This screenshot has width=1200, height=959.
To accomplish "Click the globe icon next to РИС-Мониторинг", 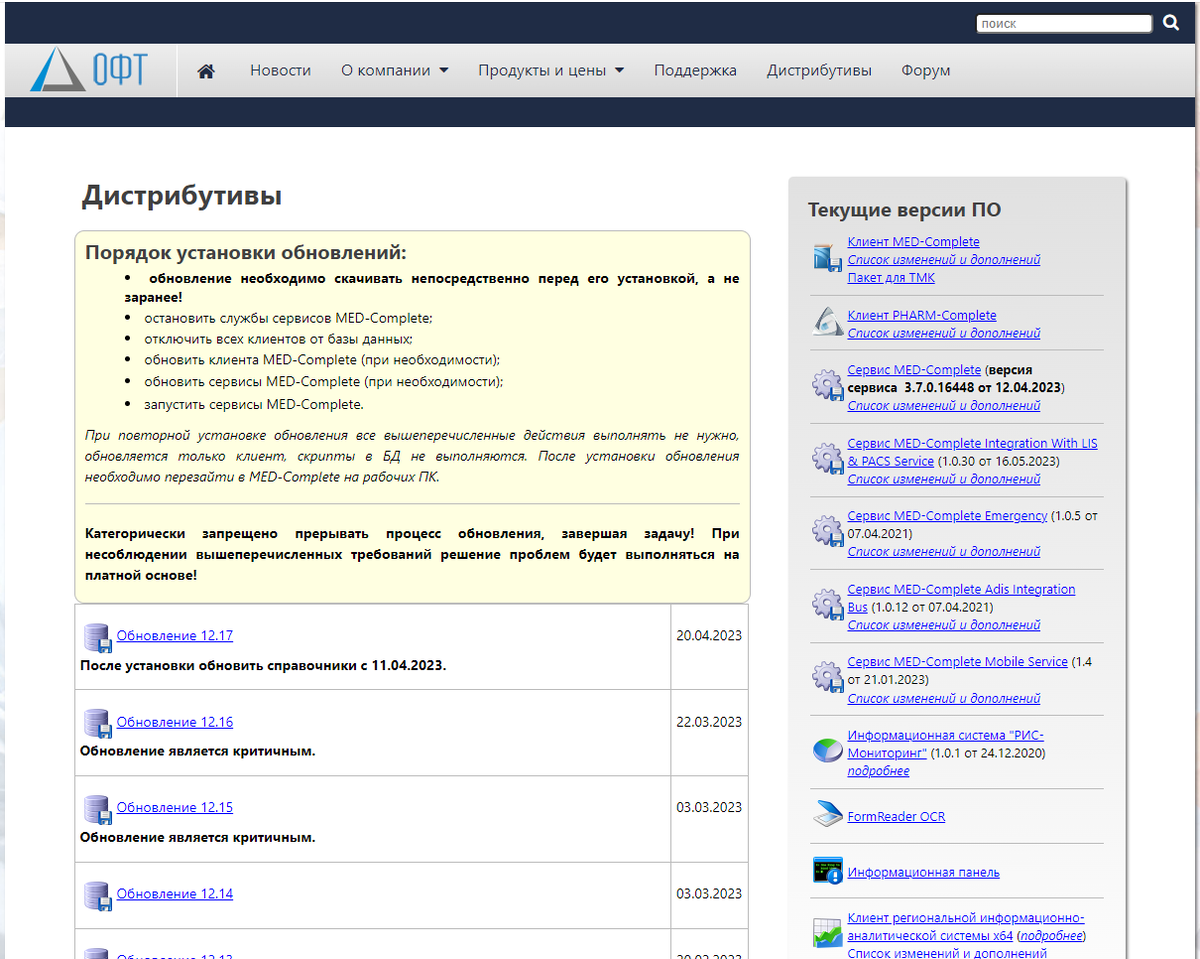I will tap(826, 749).
